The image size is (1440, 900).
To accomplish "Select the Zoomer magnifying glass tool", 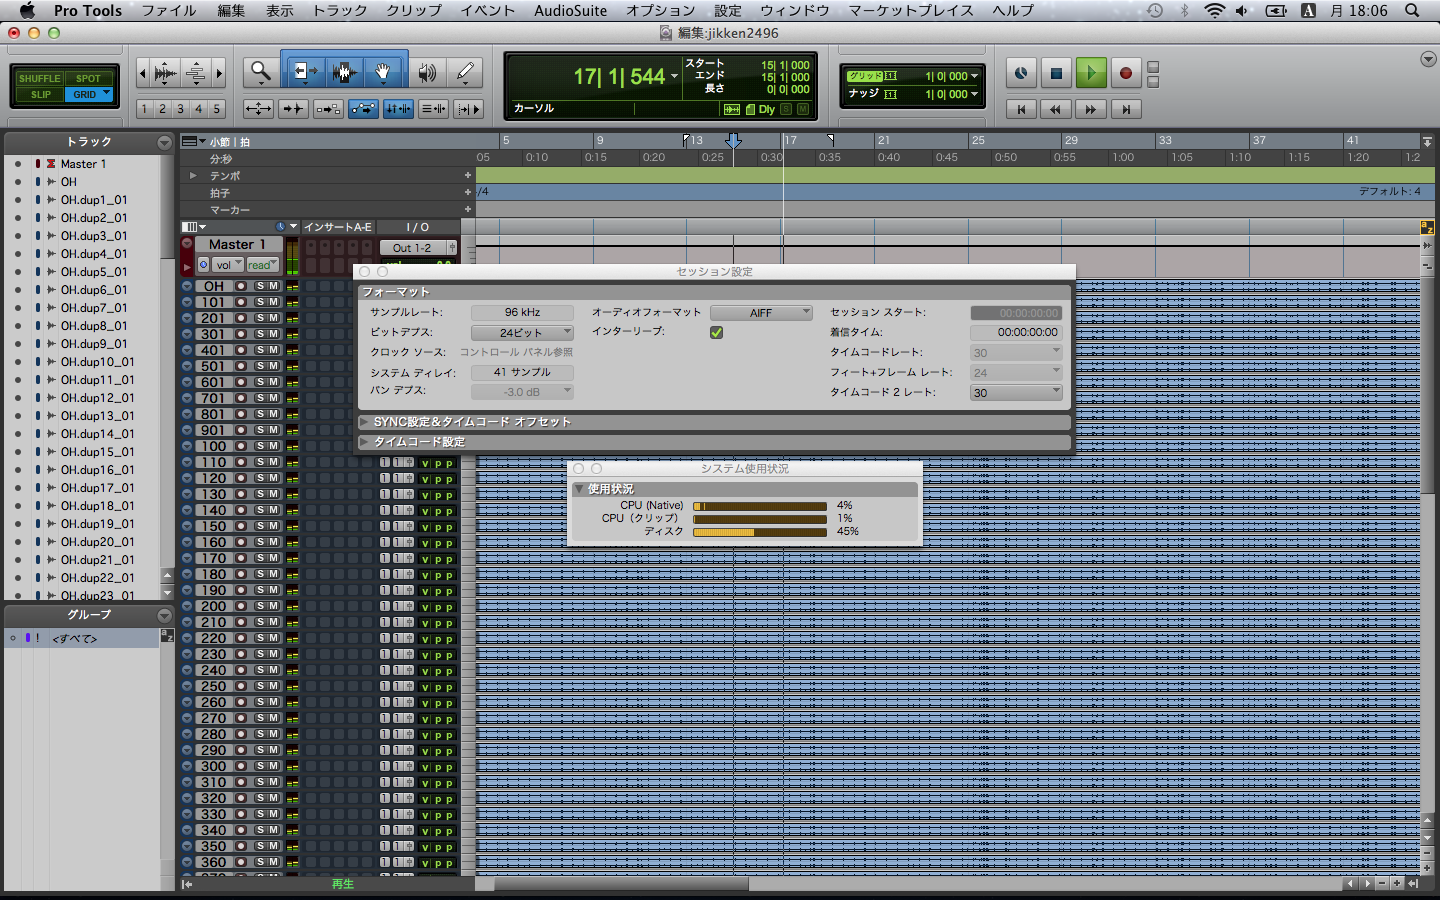I will click(261, 72).
